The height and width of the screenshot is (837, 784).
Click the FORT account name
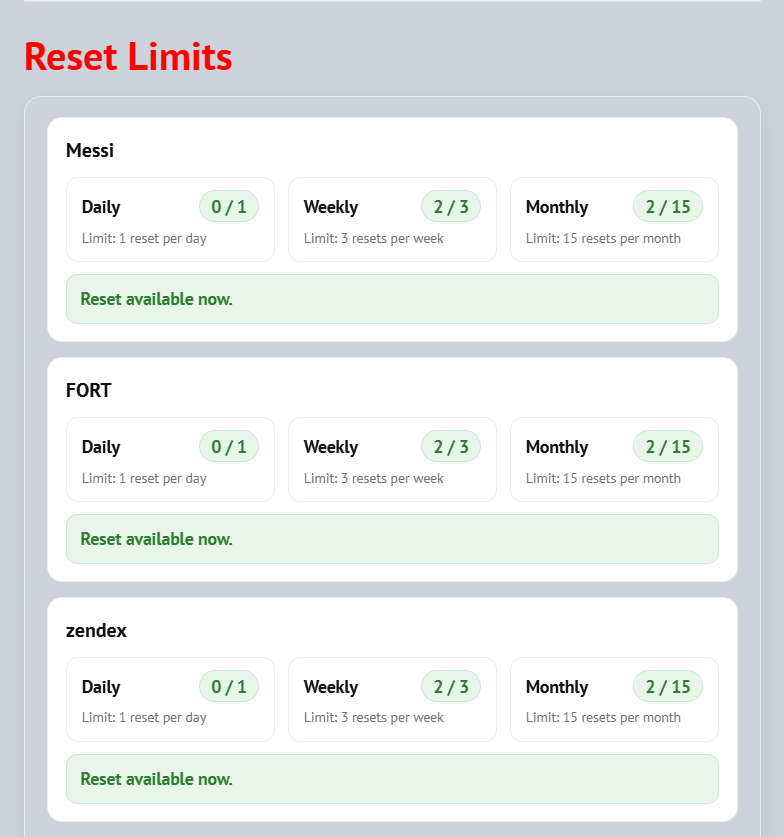coord(89,391)
